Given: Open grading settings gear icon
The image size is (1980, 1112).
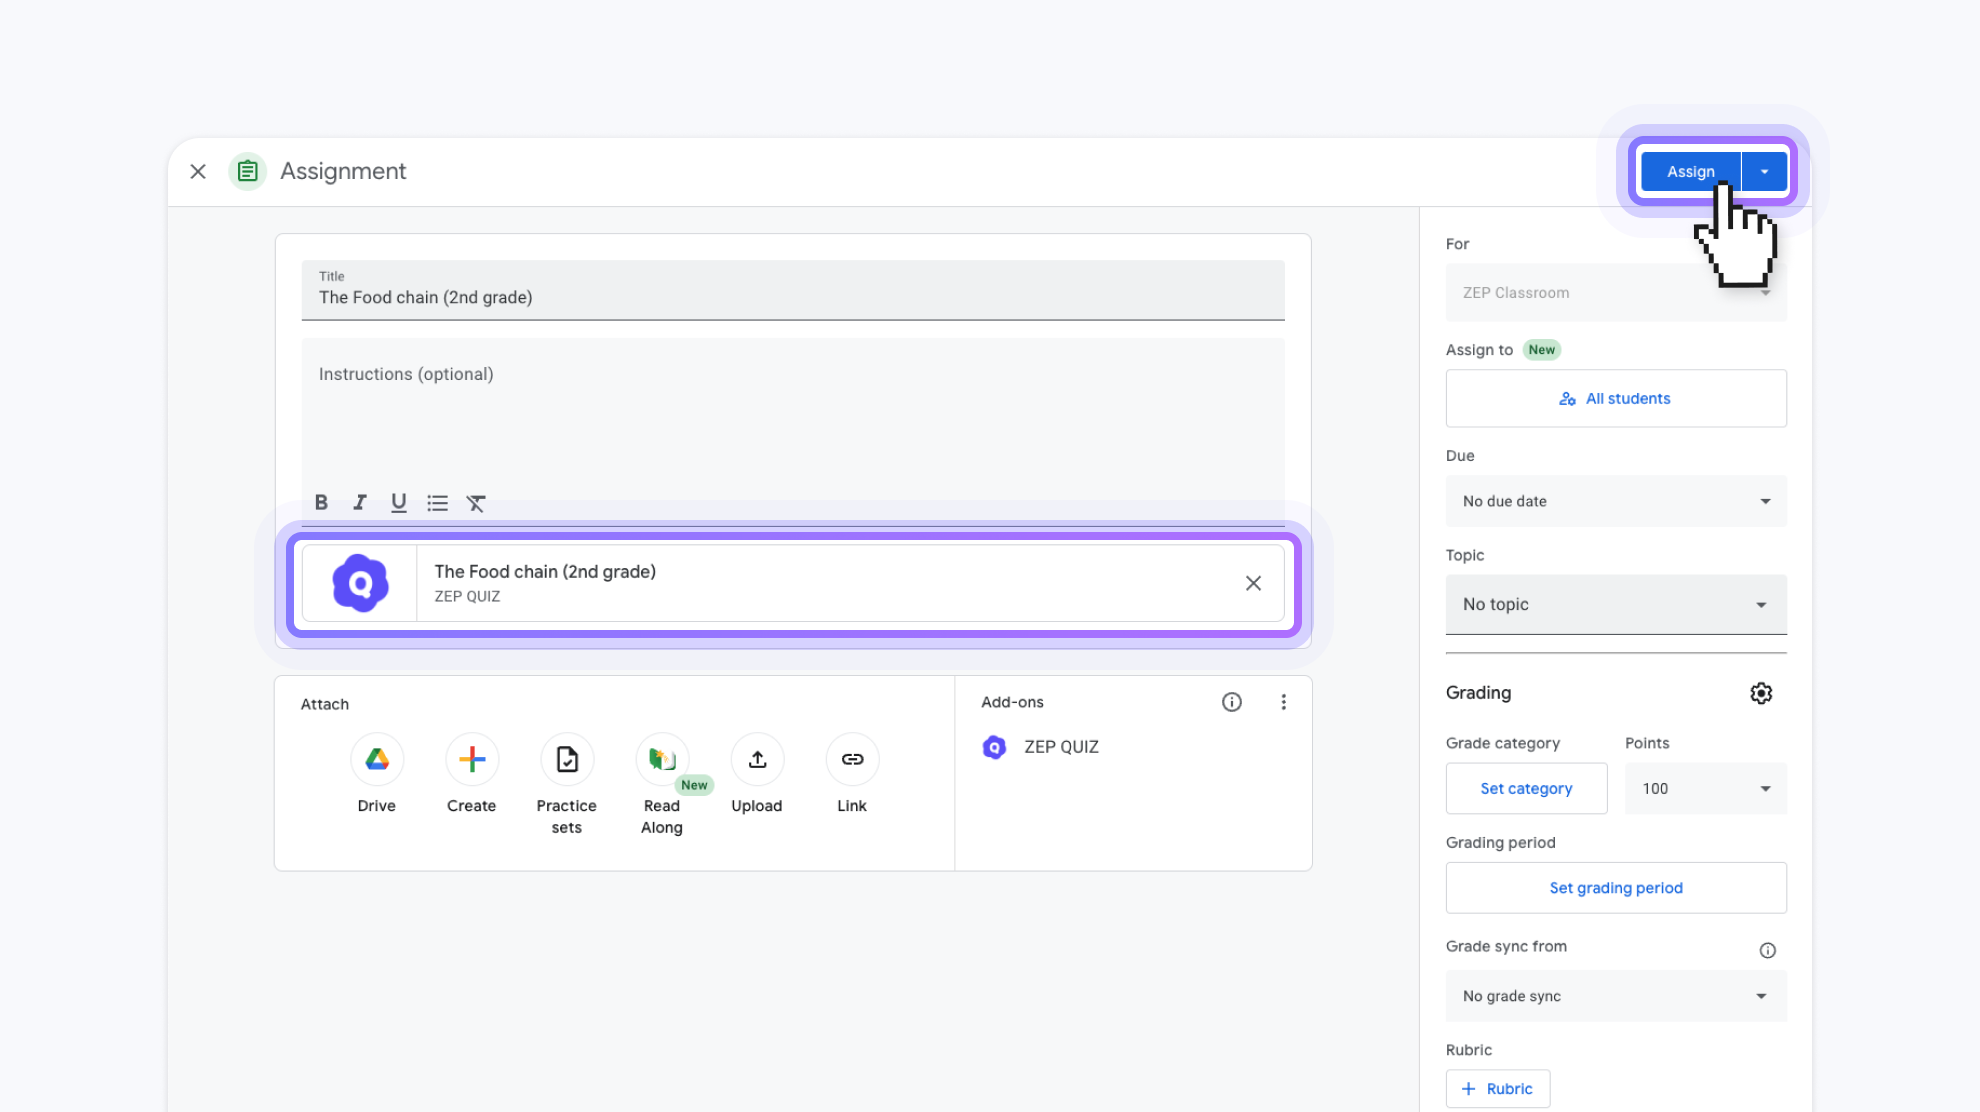Looking at the screenshot, I should [1761, 693].
